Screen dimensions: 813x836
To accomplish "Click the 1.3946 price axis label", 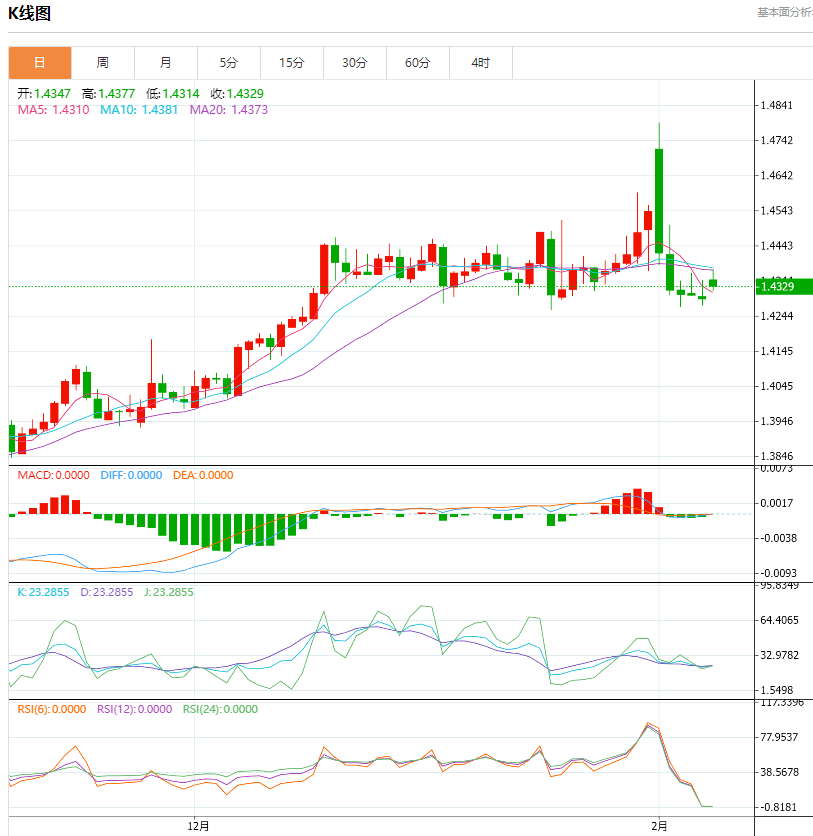I will [777, 421].
